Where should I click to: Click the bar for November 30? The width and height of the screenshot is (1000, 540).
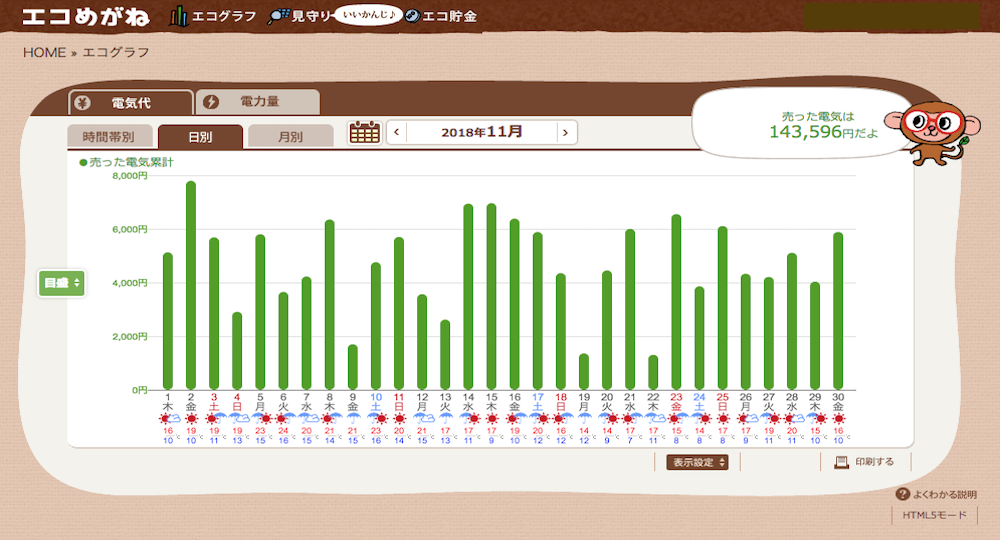coord(838,311)
